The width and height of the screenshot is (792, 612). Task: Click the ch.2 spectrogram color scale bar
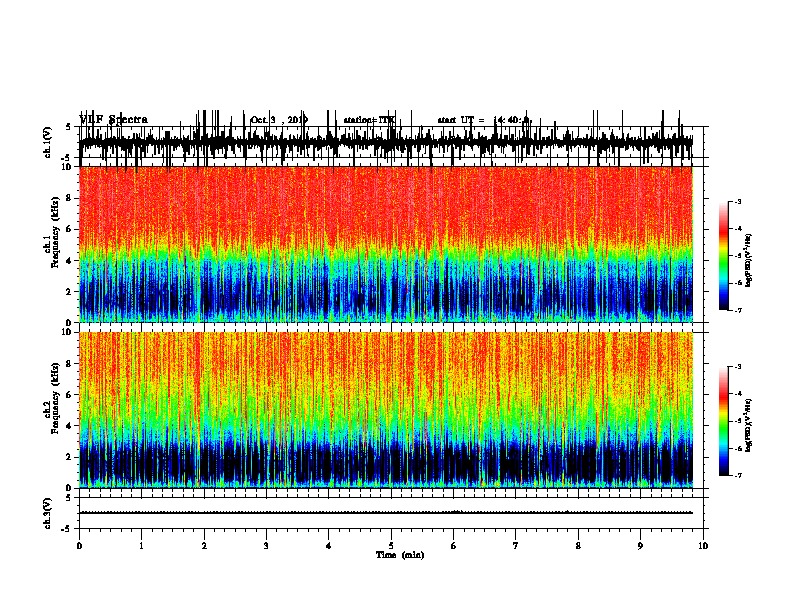coord(723,421)
